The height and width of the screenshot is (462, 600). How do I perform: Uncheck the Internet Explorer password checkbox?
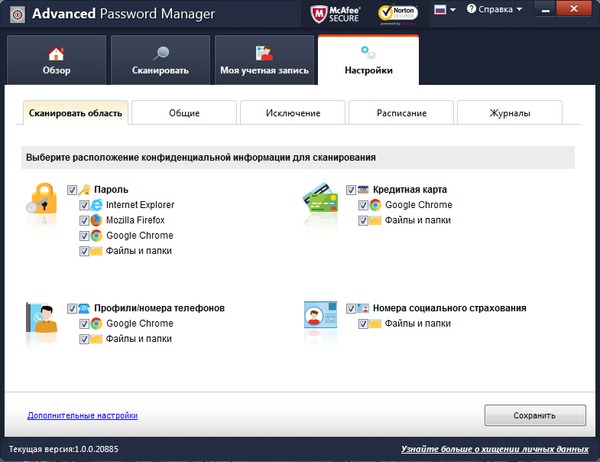(84, 205)
